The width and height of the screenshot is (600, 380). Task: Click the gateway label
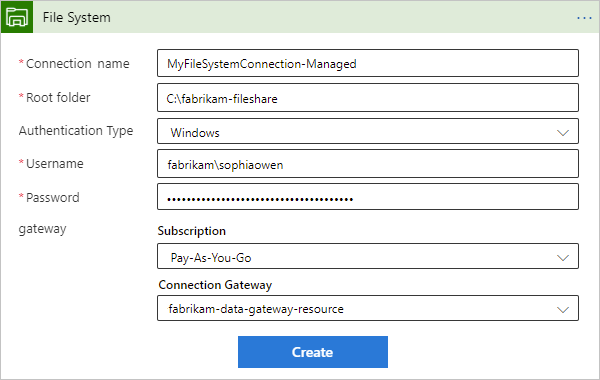tap(42, 229)
